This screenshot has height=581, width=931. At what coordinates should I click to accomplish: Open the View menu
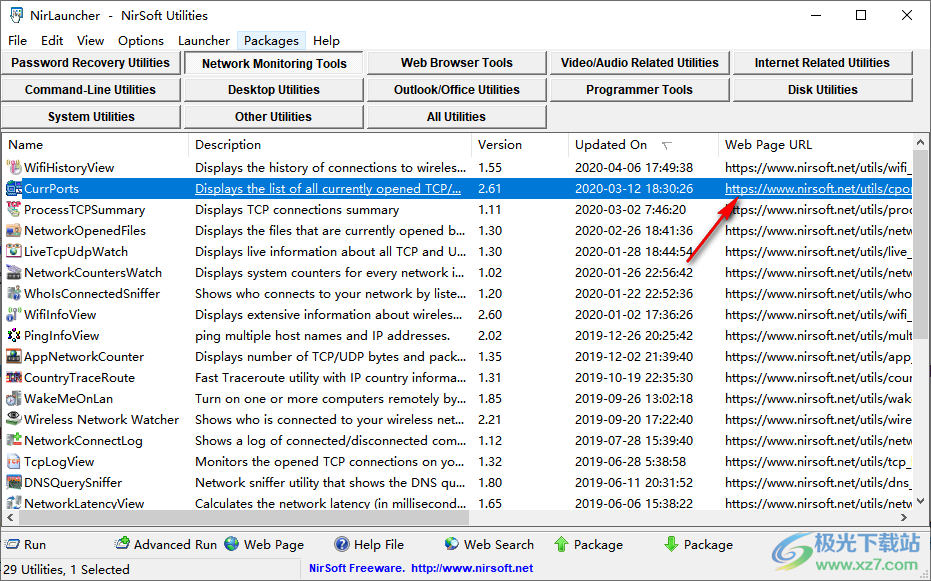pos(90,40)
